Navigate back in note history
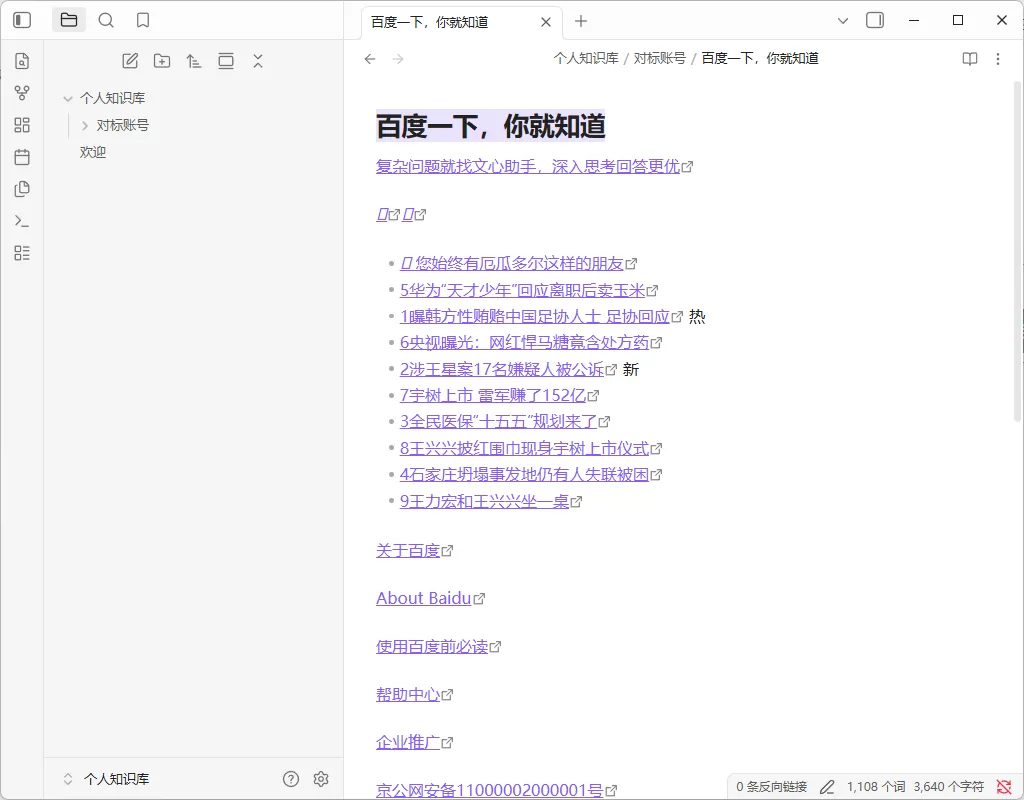 point(370,59)
